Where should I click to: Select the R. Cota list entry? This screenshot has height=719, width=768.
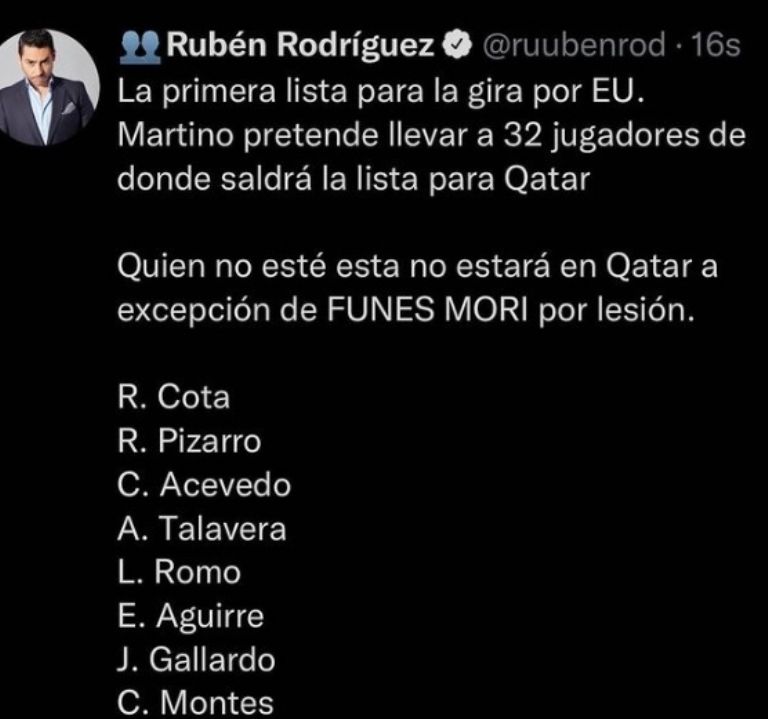coord(174,397)
